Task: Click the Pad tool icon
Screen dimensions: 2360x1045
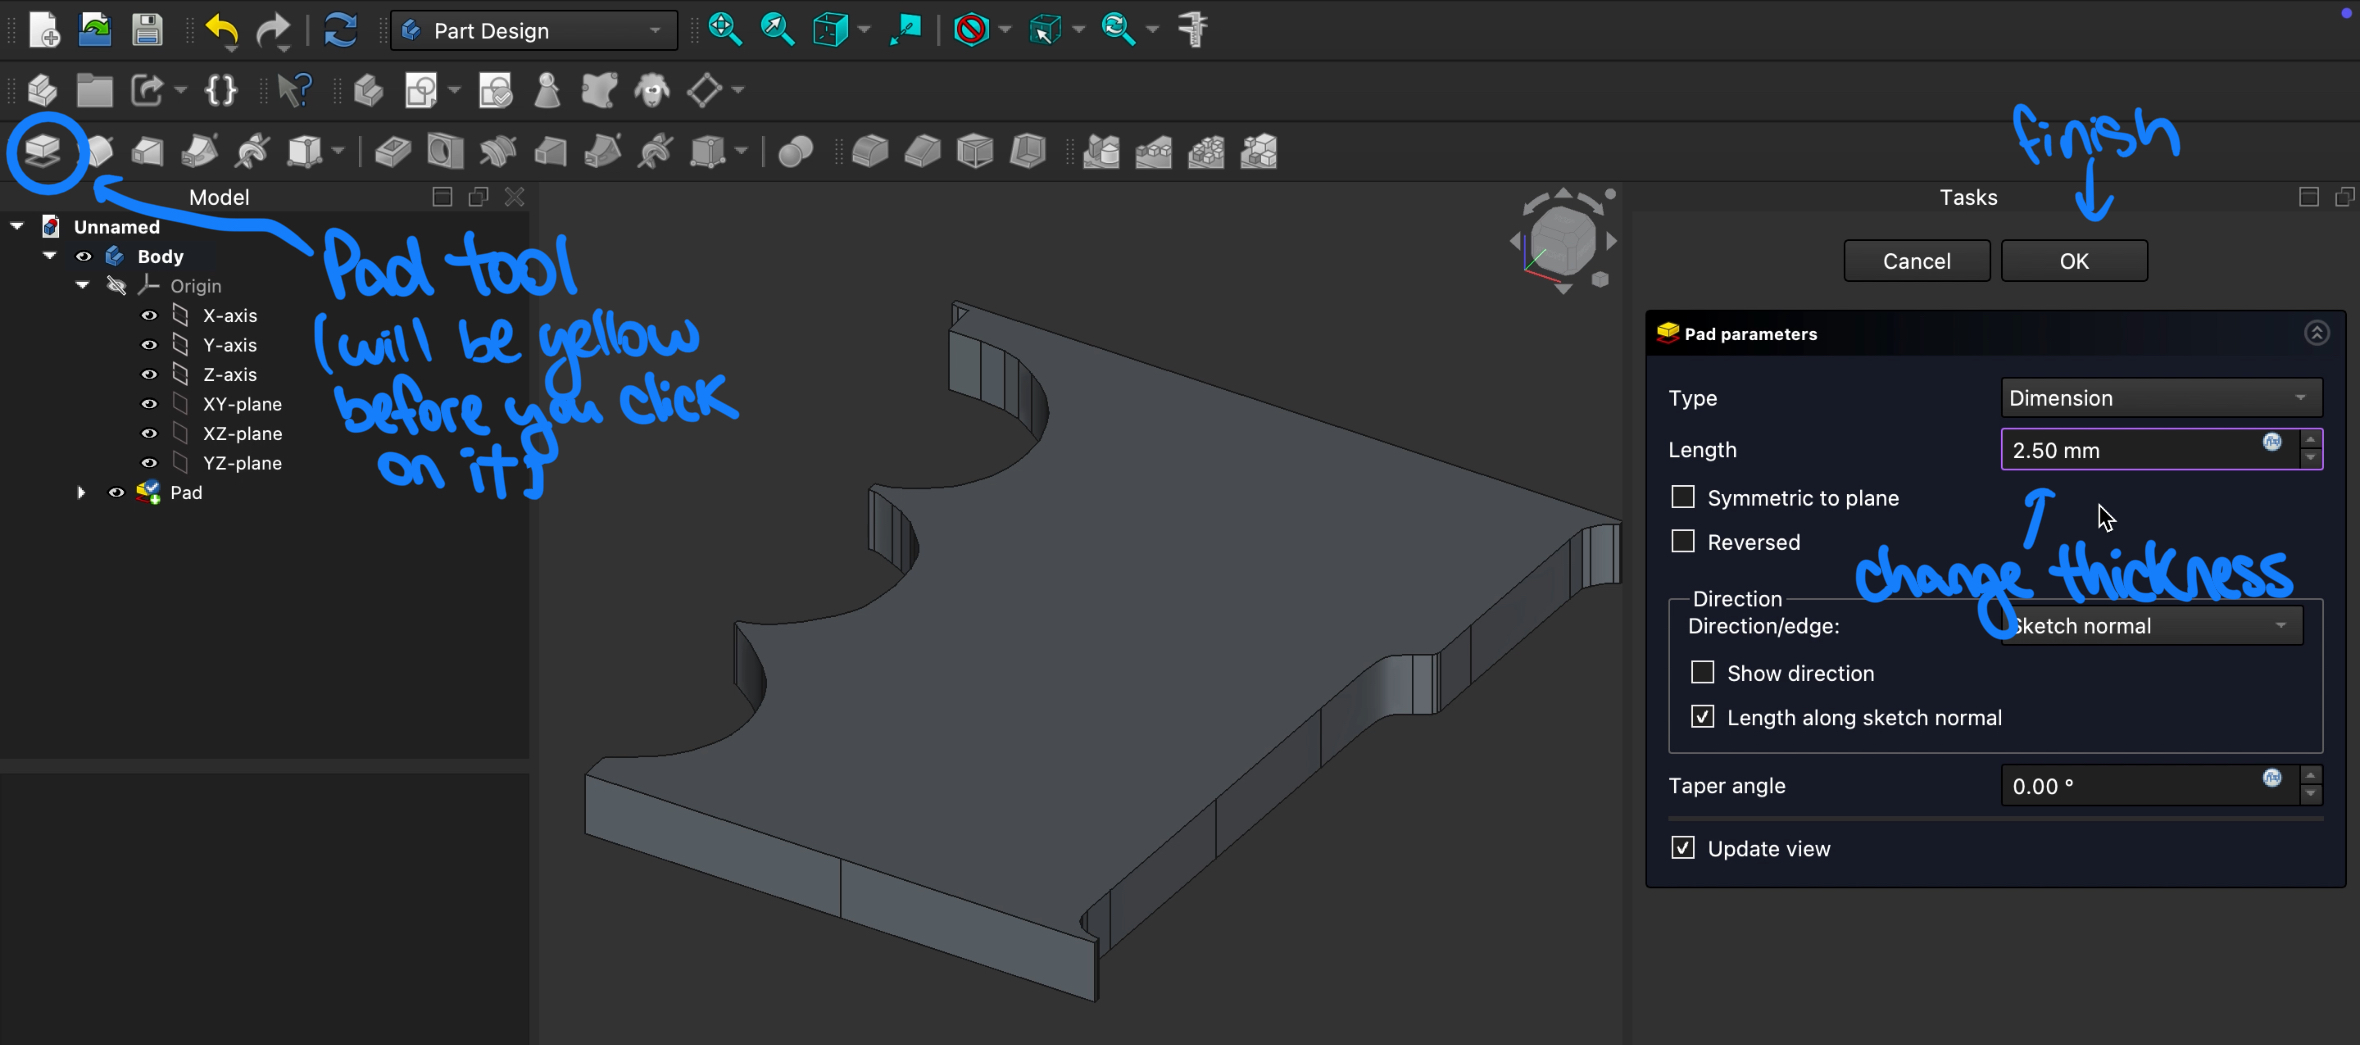Action: (x=43, y=152)
